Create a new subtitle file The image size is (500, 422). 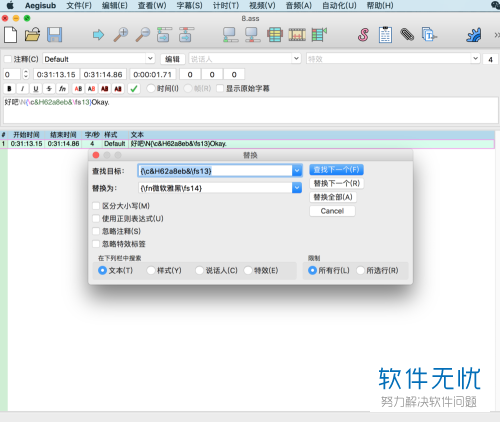(10, 35)
